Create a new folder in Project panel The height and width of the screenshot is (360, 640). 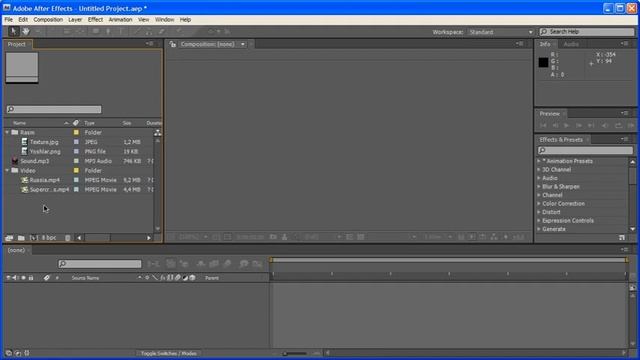click(21, 238)
